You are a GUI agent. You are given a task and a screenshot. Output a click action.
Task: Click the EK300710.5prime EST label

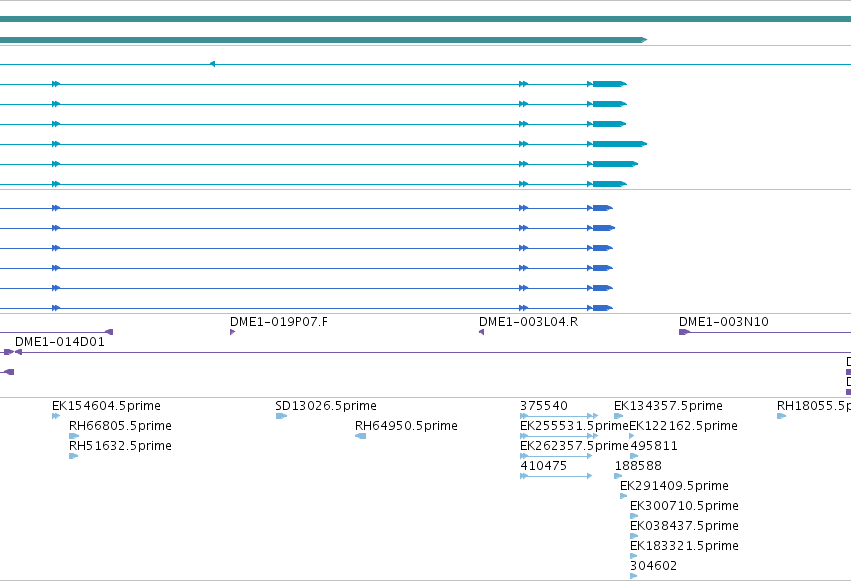click(x=684, y=506)
